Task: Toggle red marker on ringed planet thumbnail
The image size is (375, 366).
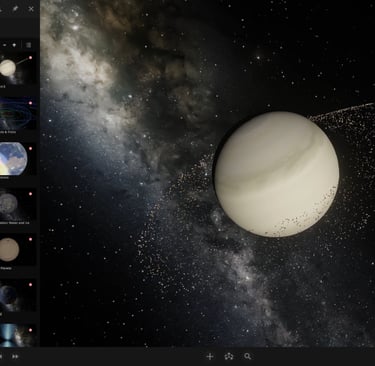Action: coord(30,58)
